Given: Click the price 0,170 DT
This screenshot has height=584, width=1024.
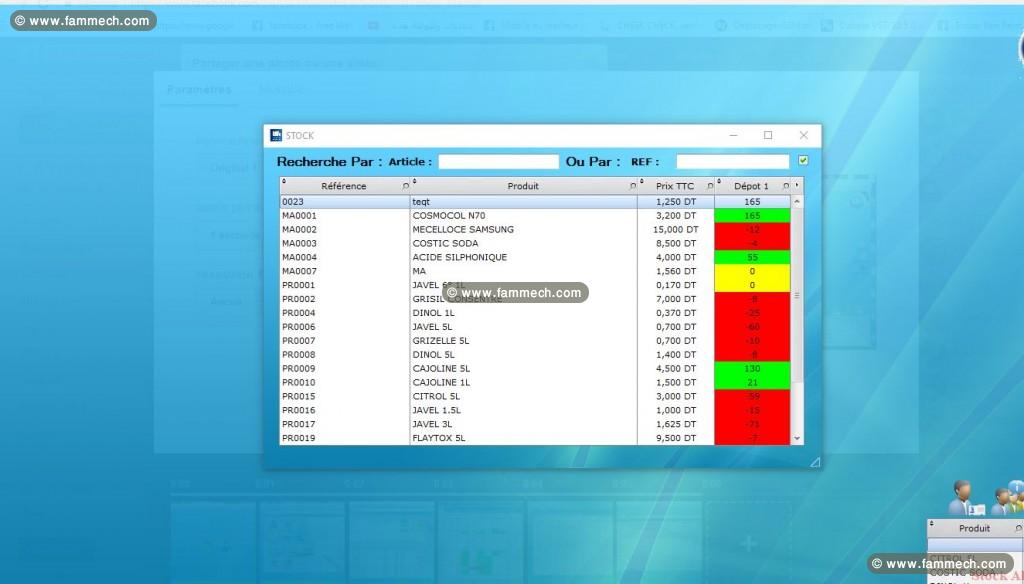Looking at the screenshot, I should click(x=676, y=285).
